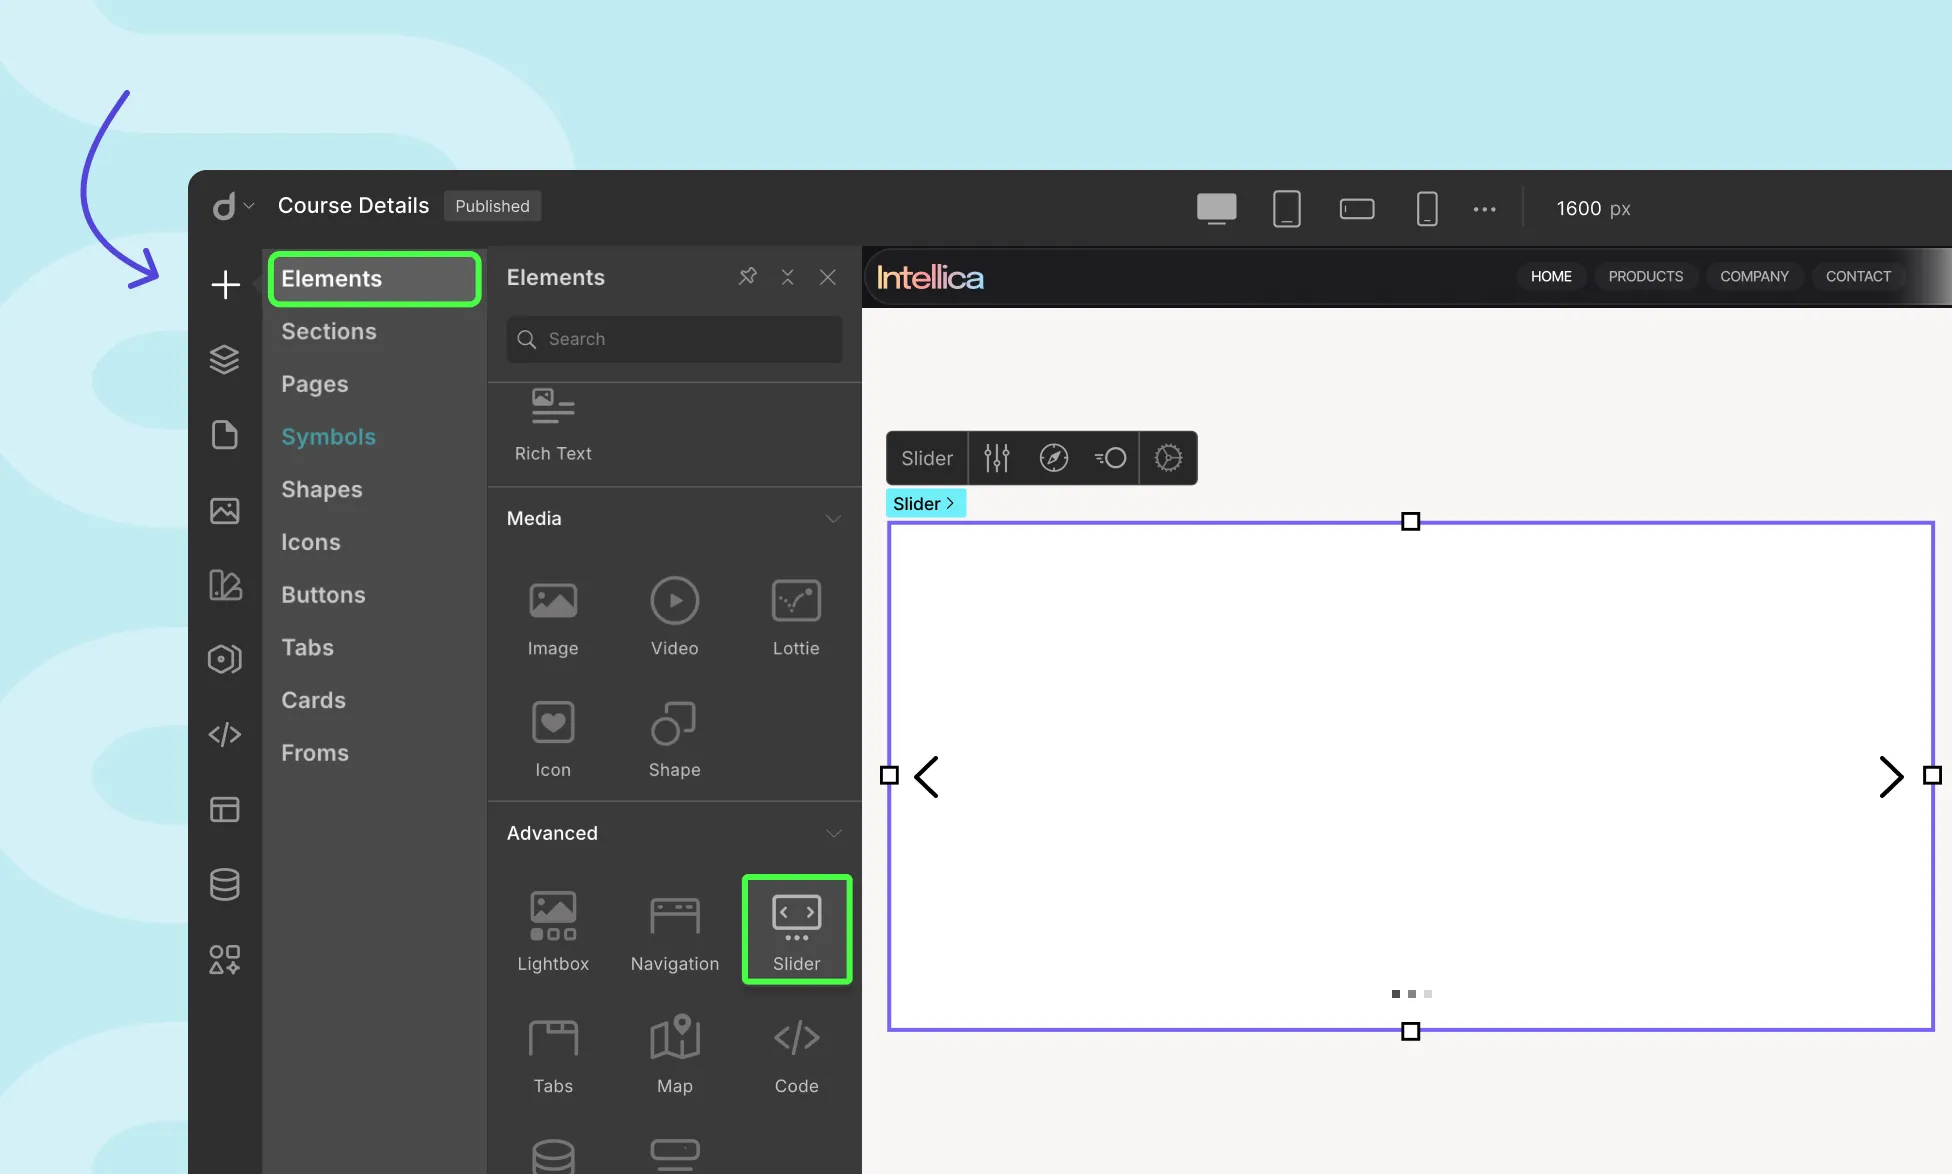Open slider compass navigation settings icon
Screen dimensions: 1952x1174
[x=1054, y=458]
